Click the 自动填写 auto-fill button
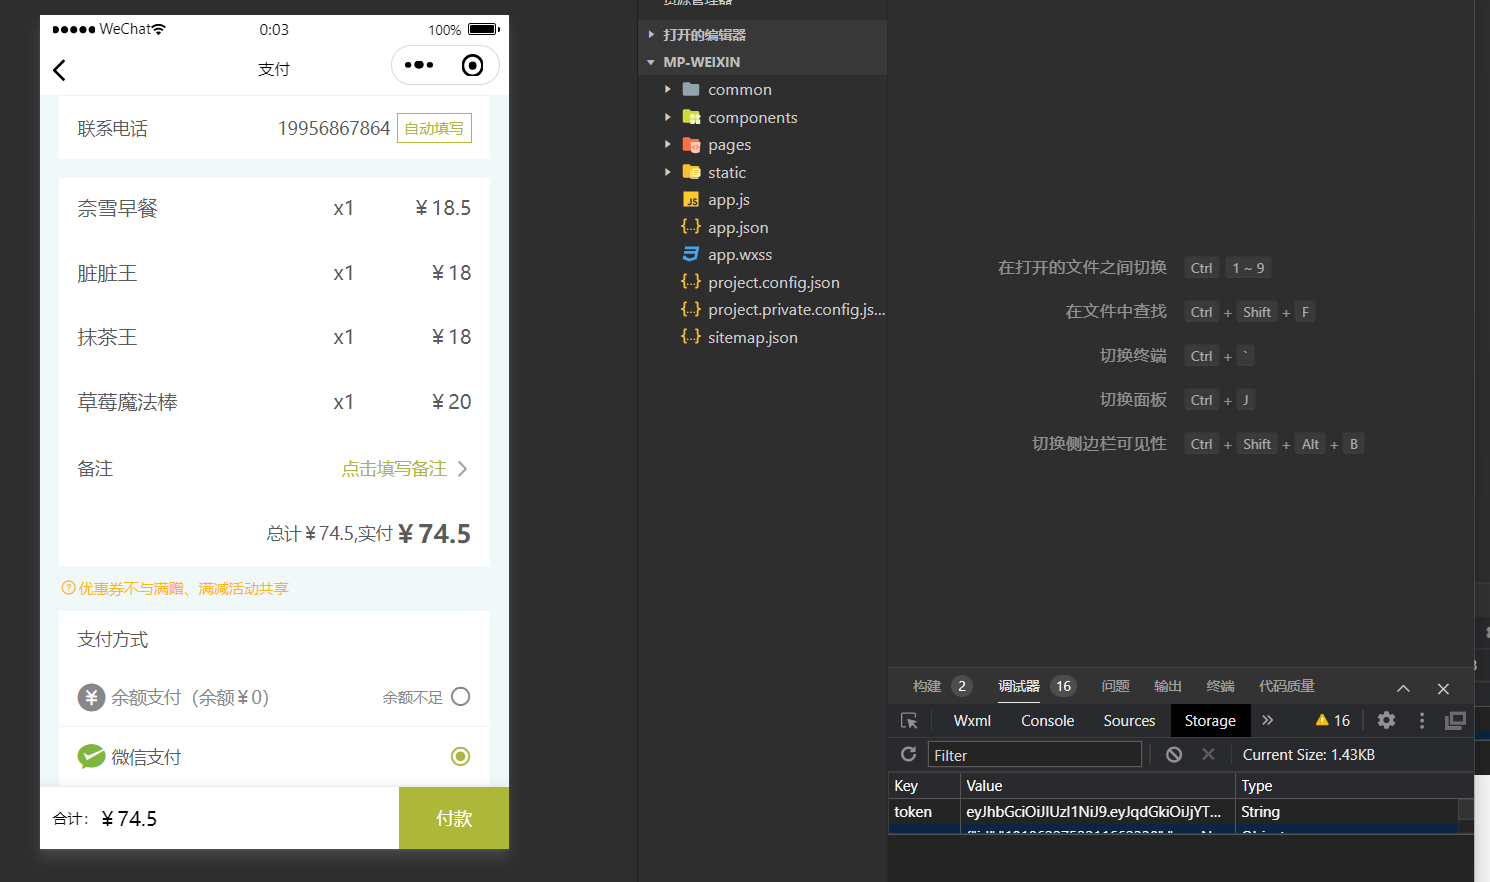1490x882 pixels. (x=434, y=128)
